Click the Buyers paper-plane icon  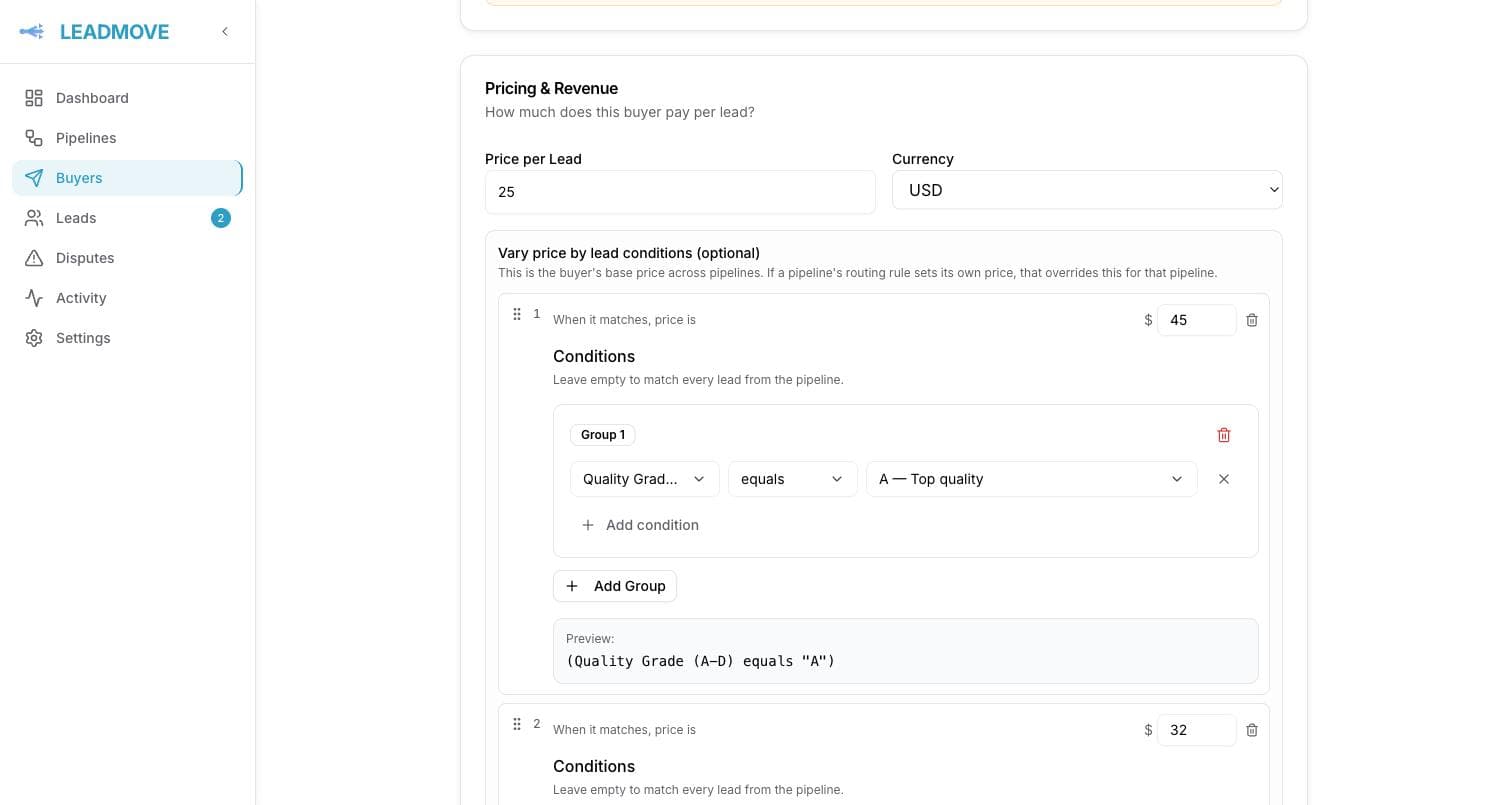[34, 178]
